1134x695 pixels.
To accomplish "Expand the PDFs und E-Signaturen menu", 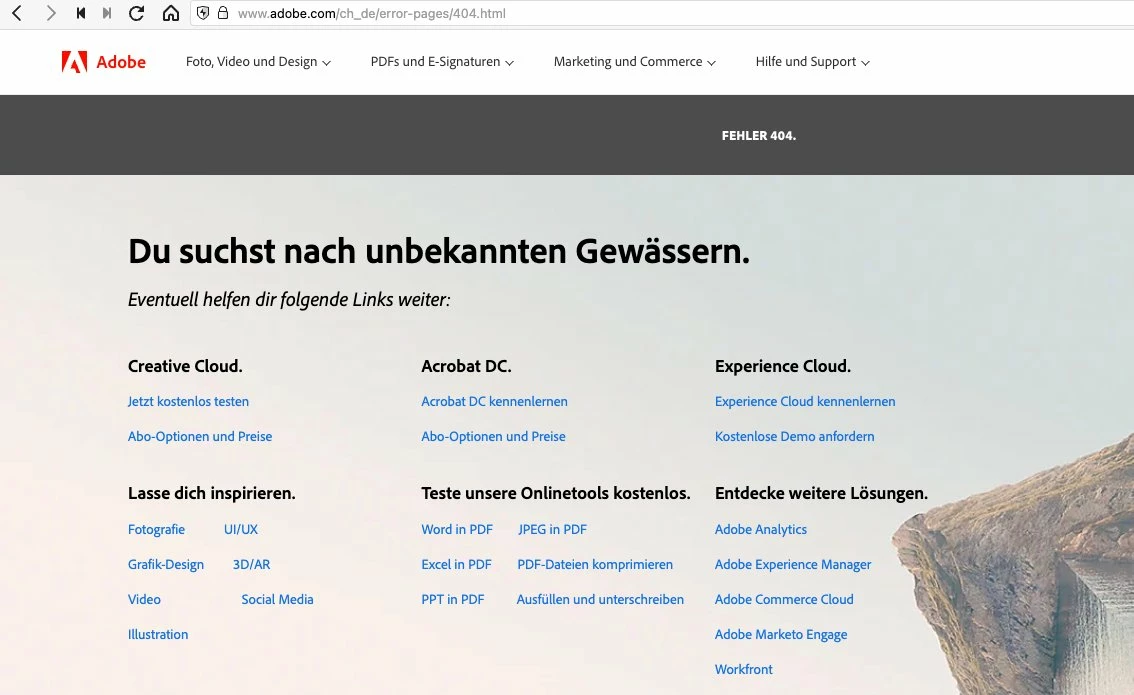I will (442, 62).
